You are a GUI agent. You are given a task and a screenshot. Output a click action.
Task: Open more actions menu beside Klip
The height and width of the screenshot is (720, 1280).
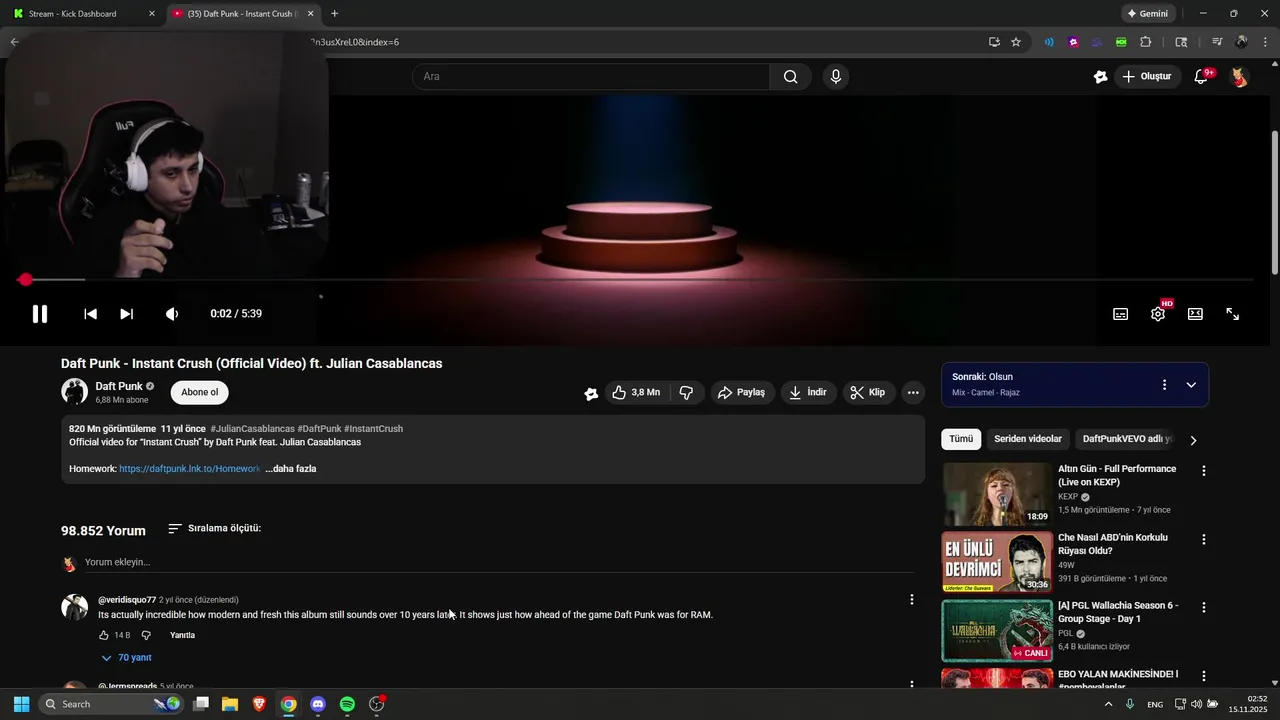coord(913,393)
